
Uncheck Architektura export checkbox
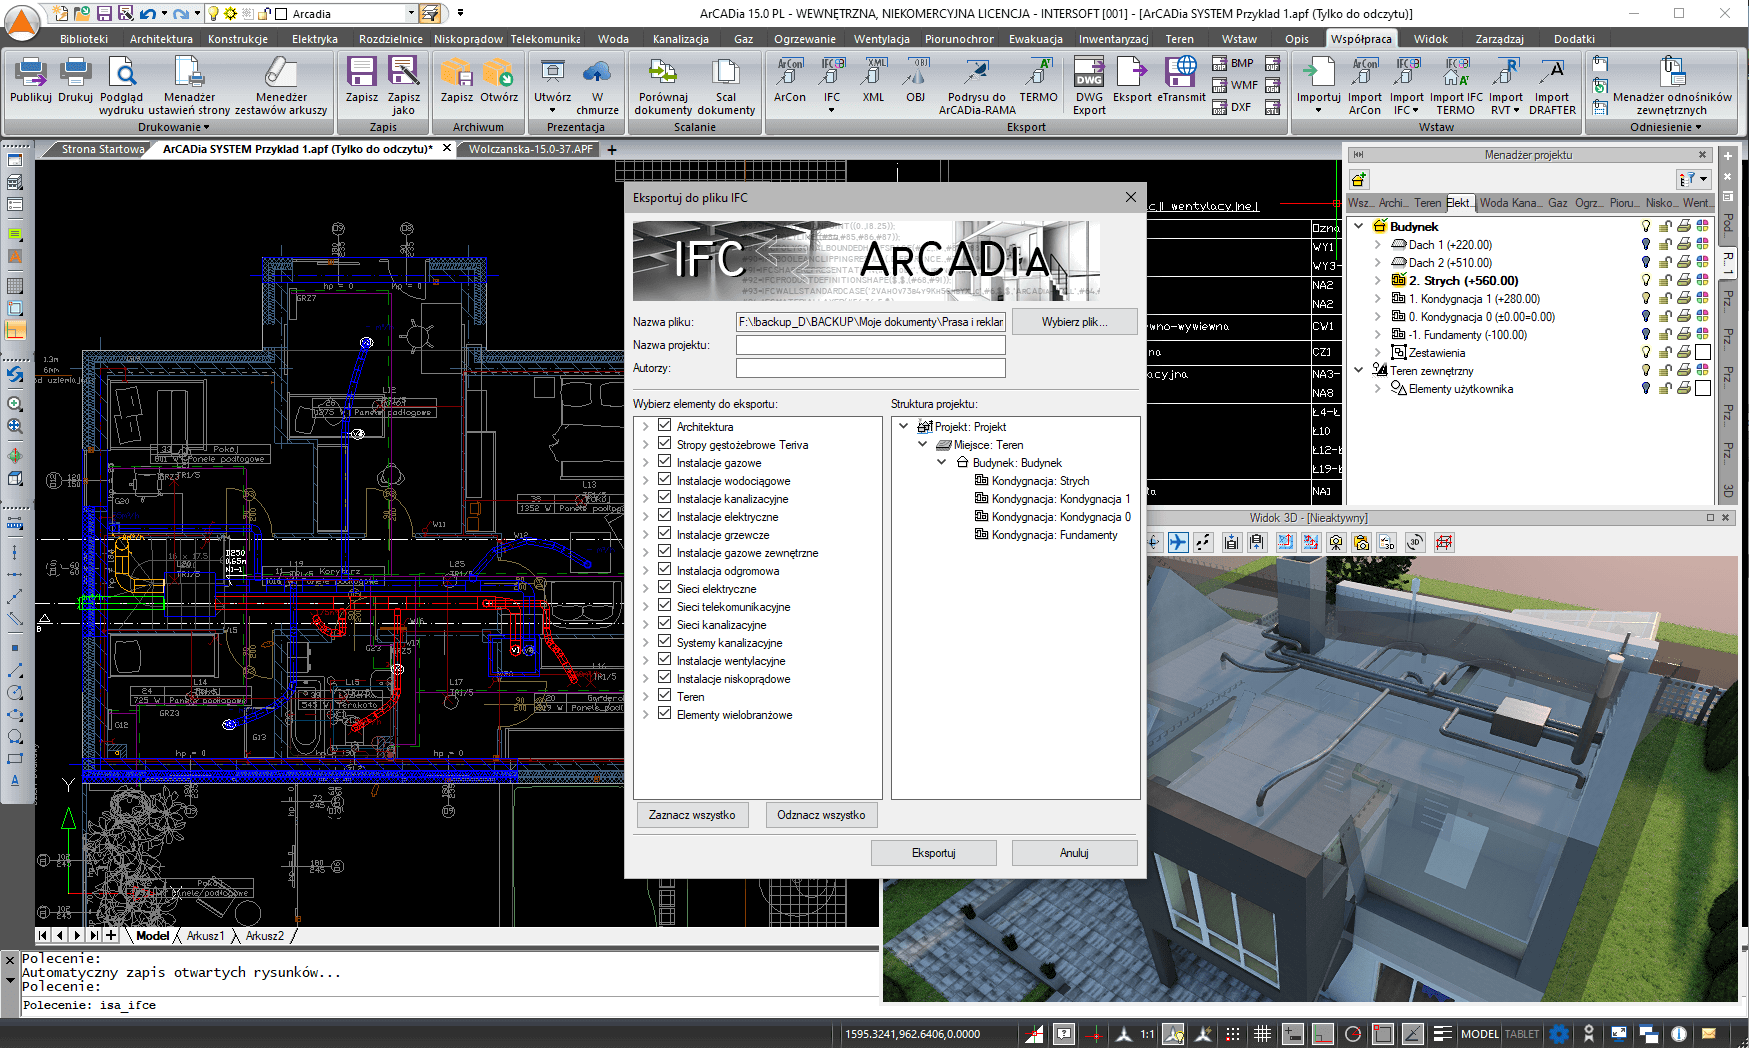click(x=664, y=425)
